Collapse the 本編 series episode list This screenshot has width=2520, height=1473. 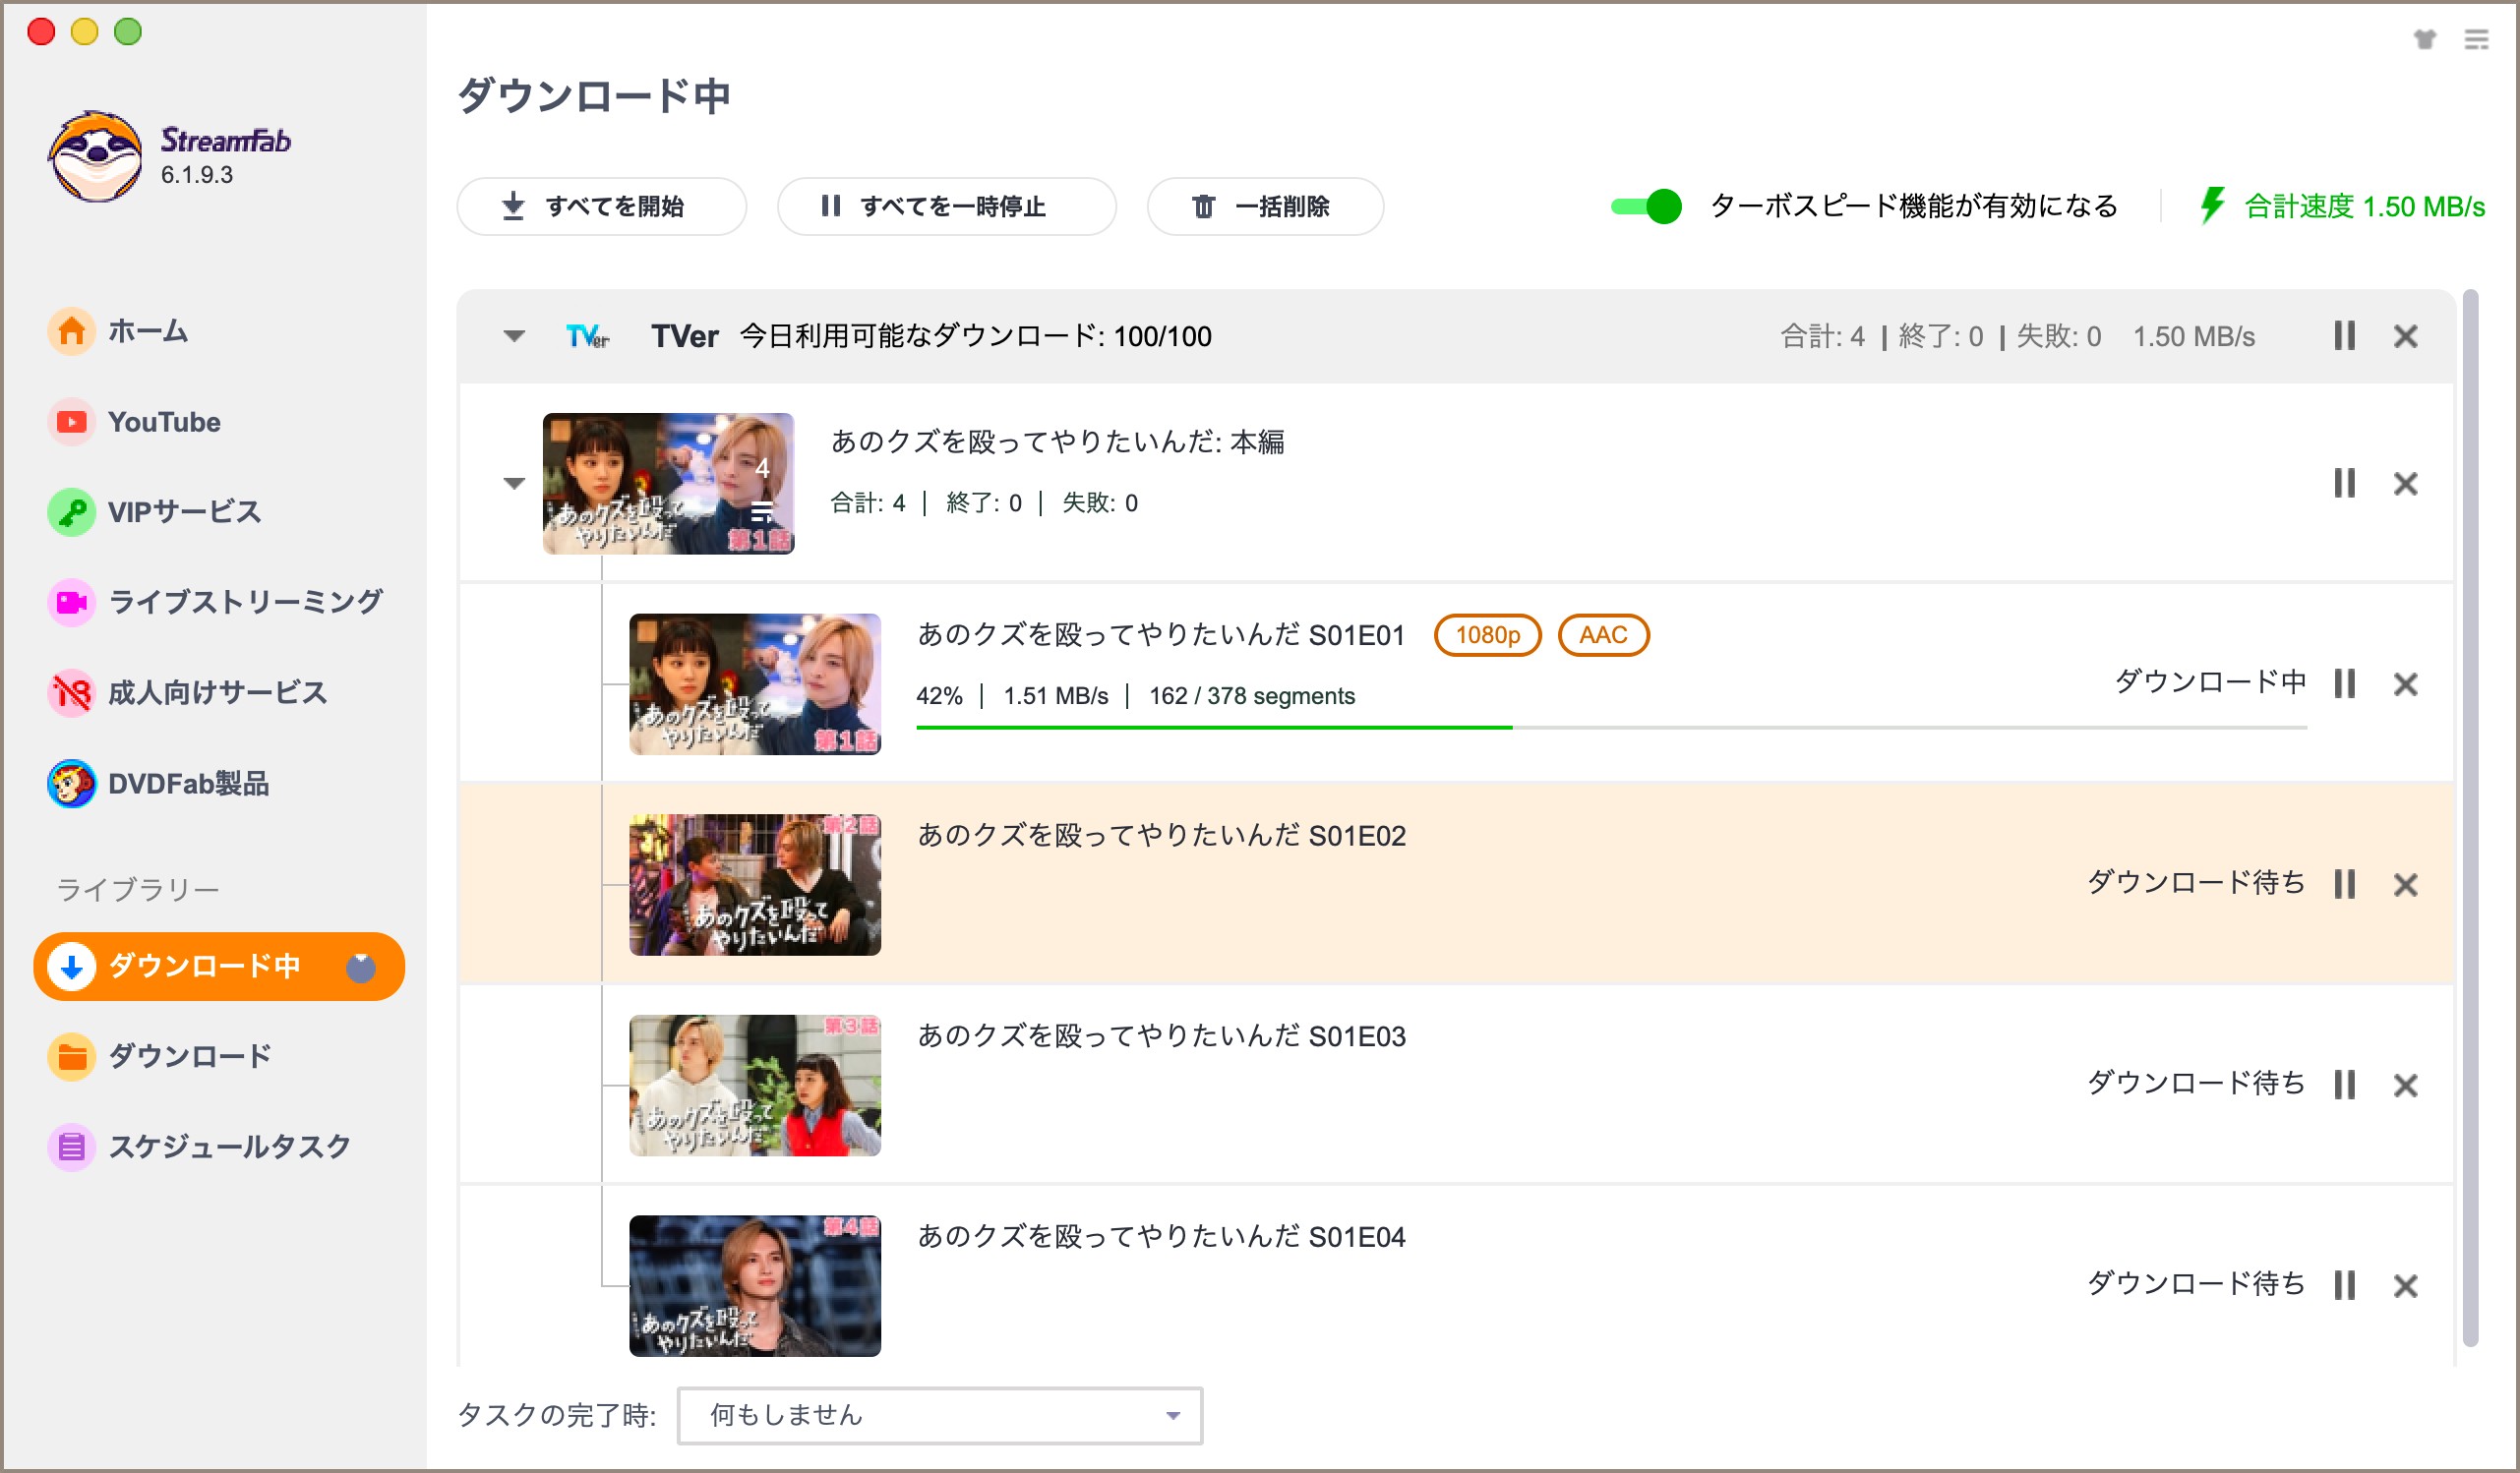pos(514,484)
